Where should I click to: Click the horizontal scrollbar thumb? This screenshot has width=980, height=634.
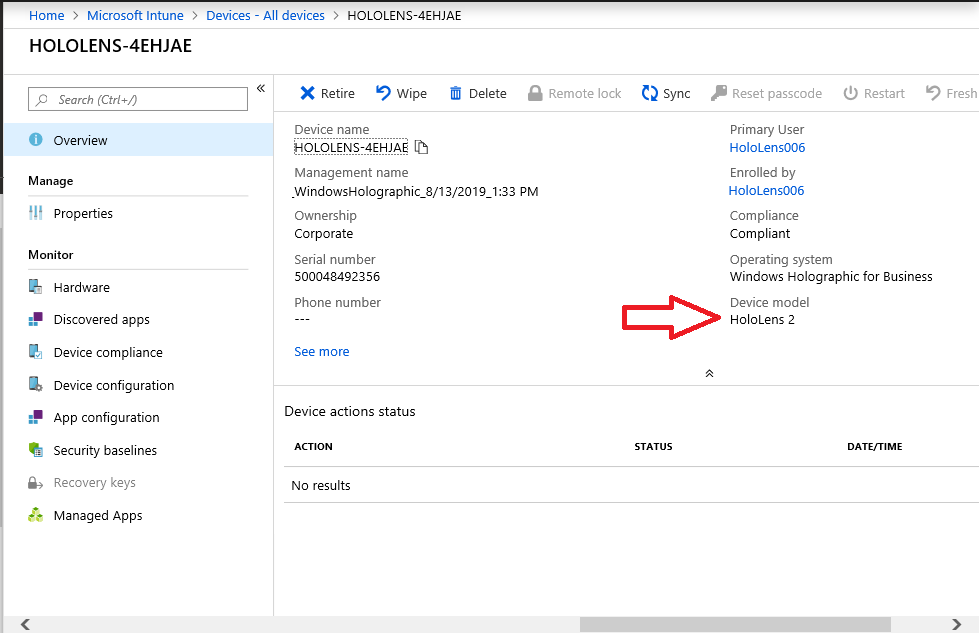pyautogui.click(x=735, y=624)
